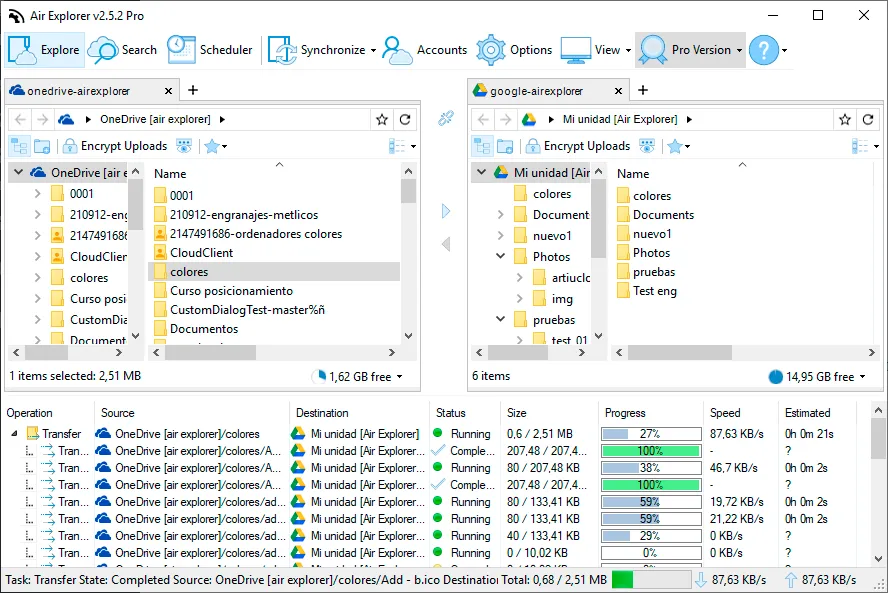Toggle Encrypt Uploads in right pane
The image size is (888, 593).
click(x=578, y=146)
